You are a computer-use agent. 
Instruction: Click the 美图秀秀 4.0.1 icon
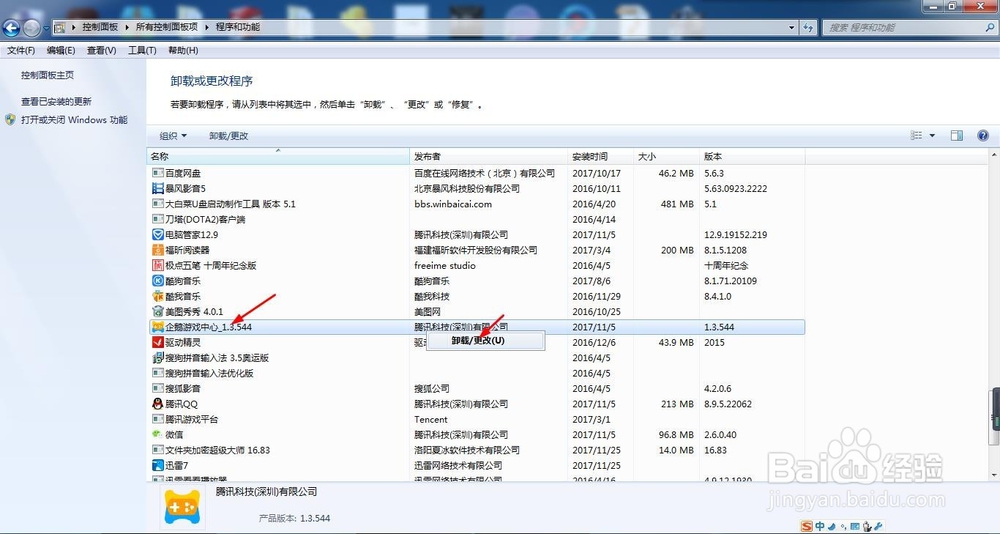158,312
